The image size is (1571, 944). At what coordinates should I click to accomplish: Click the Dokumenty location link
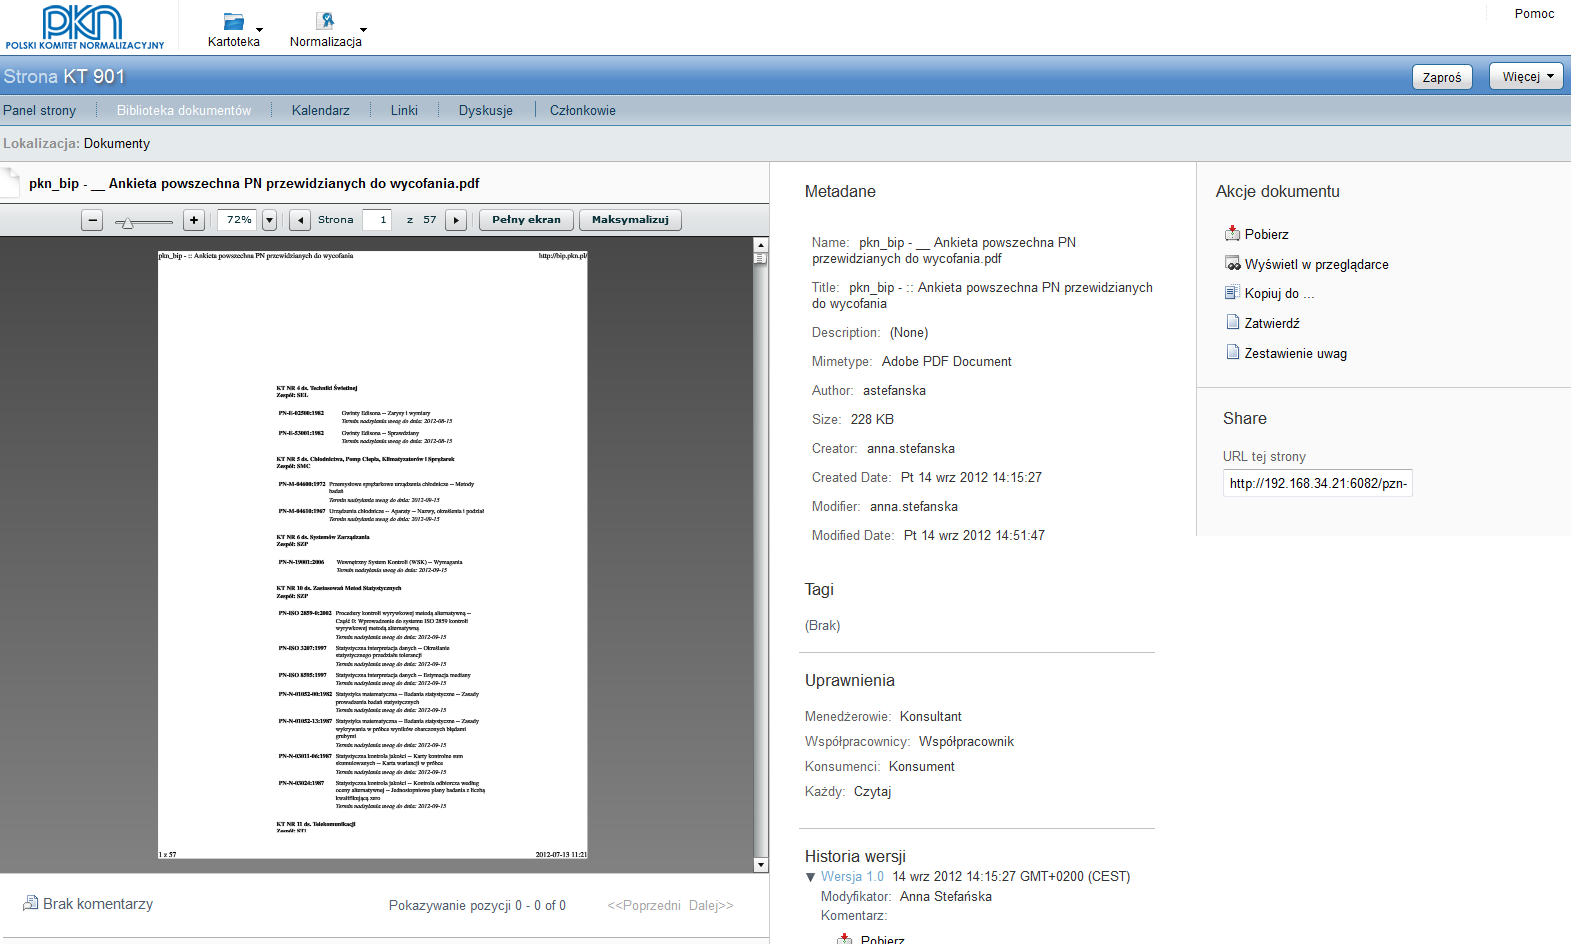coord(117,144)
